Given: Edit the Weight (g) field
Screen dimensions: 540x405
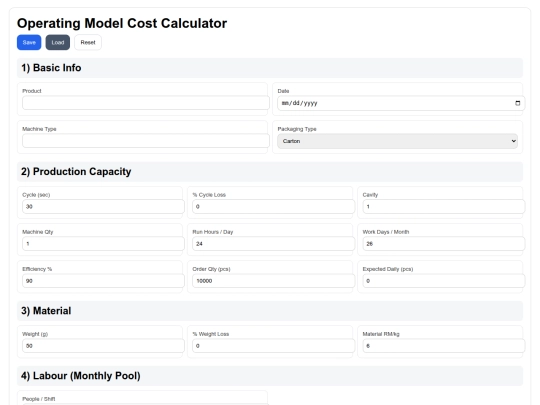Looking at the screenshot, I should (103, 346).
